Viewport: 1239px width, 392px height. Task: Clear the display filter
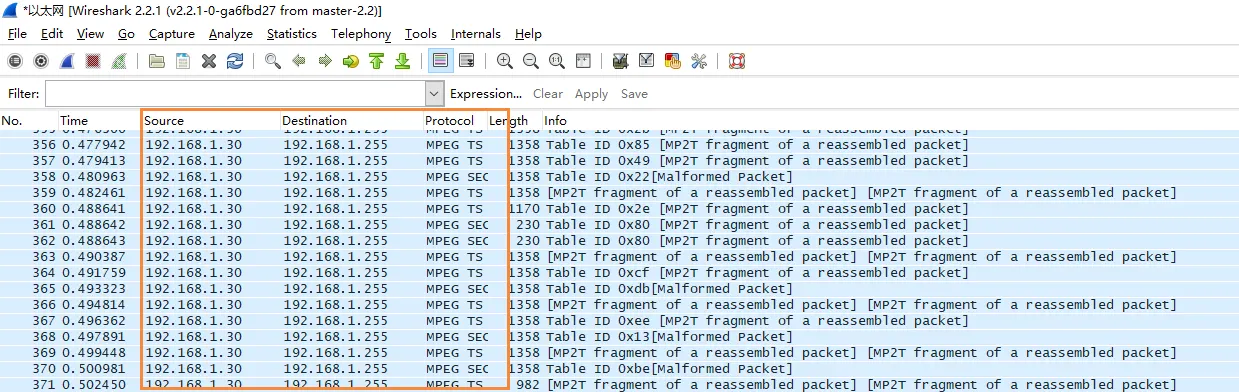click(x=548, y=94)
